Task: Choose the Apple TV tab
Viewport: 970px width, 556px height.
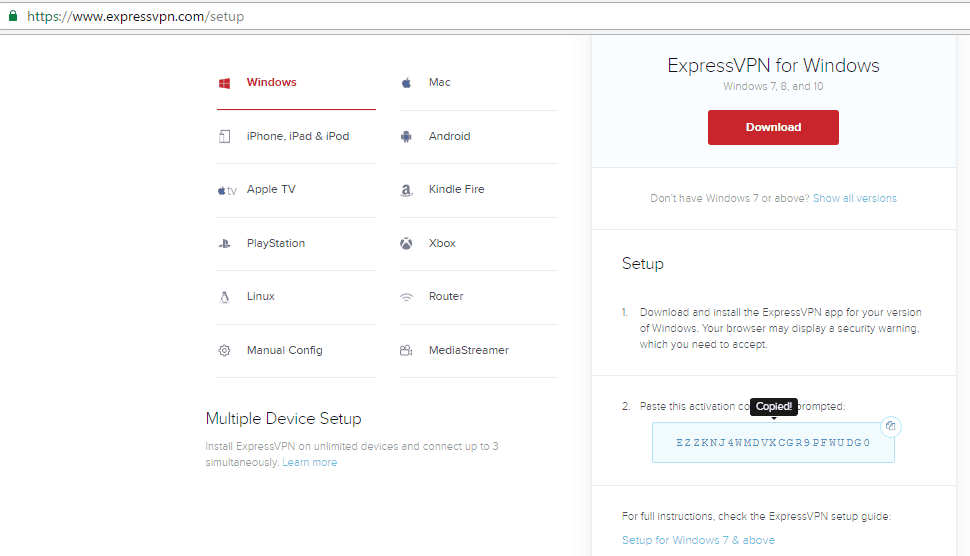Action: click(296, 190)
